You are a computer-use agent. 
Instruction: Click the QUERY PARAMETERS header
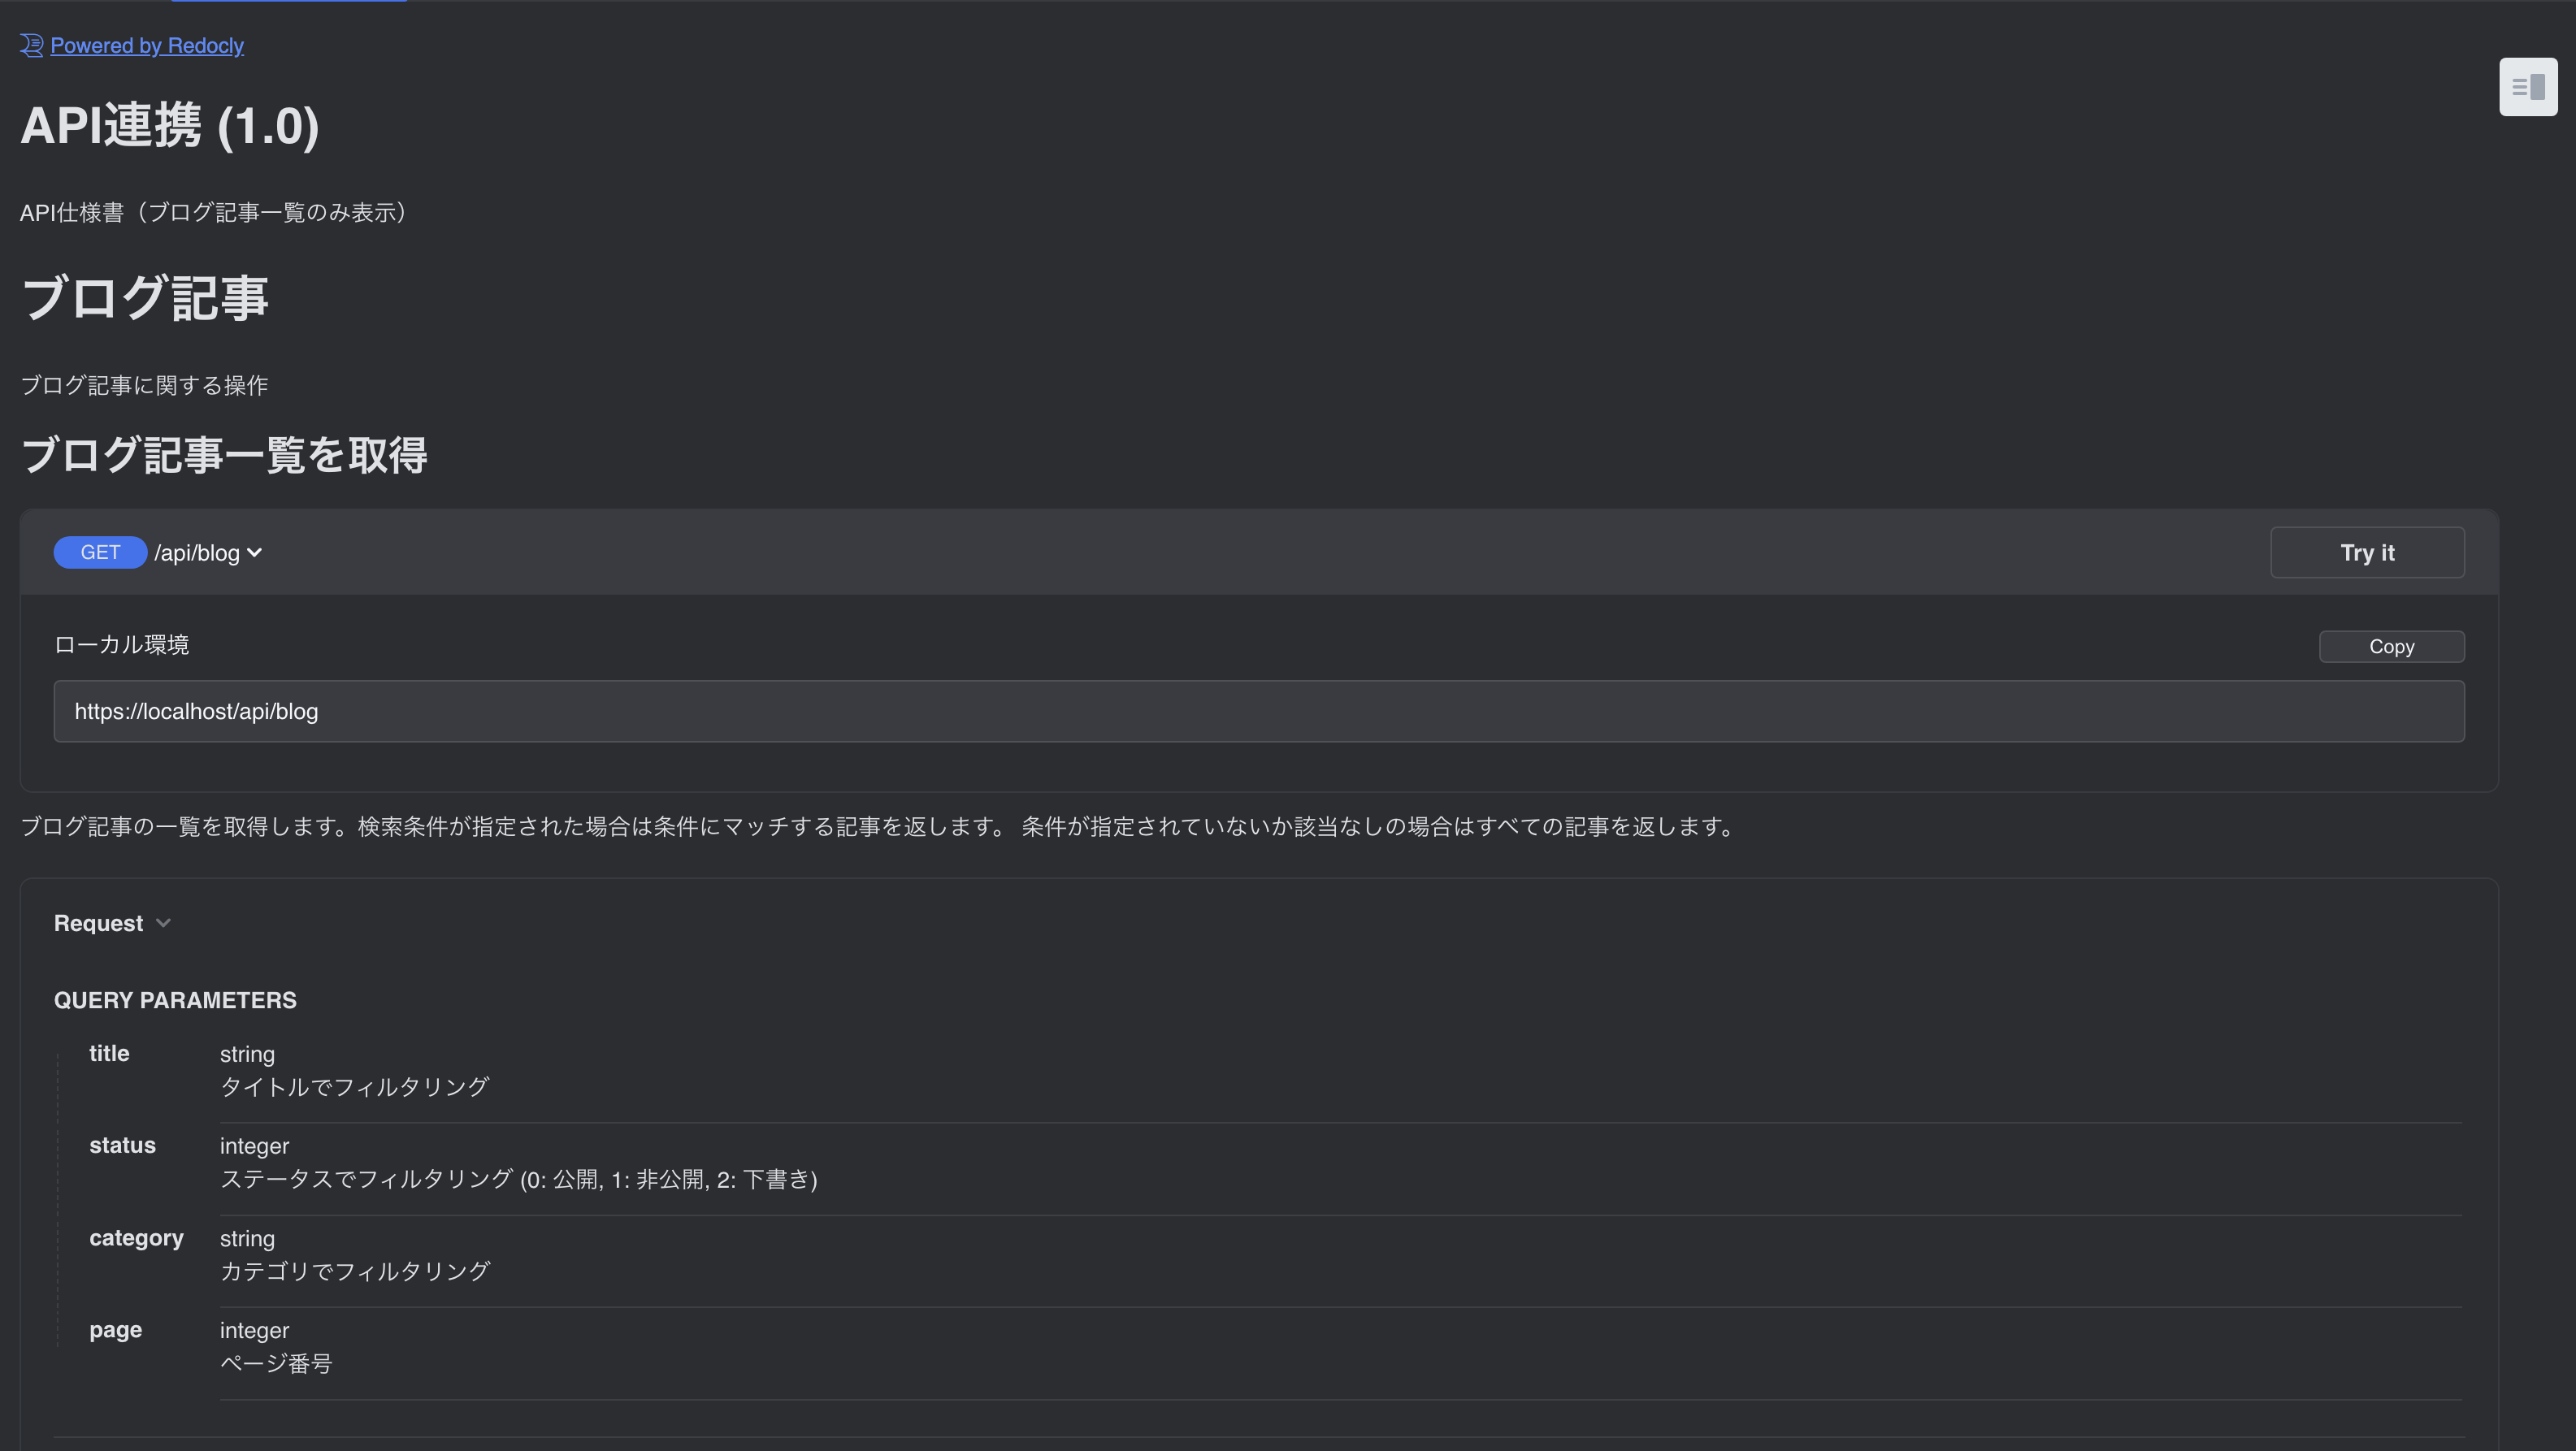pyautogui.click(x=175, y=999)
